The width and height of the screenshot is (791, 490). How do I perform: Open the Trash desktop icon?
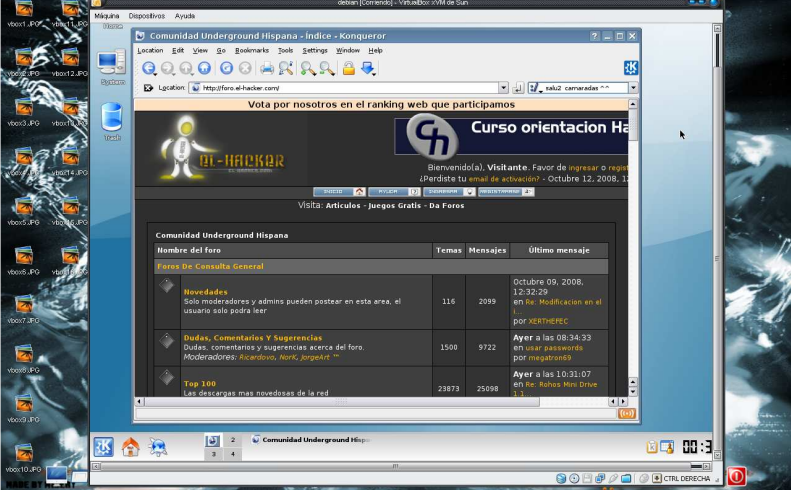pyautogui.click(x=111, y=119)
